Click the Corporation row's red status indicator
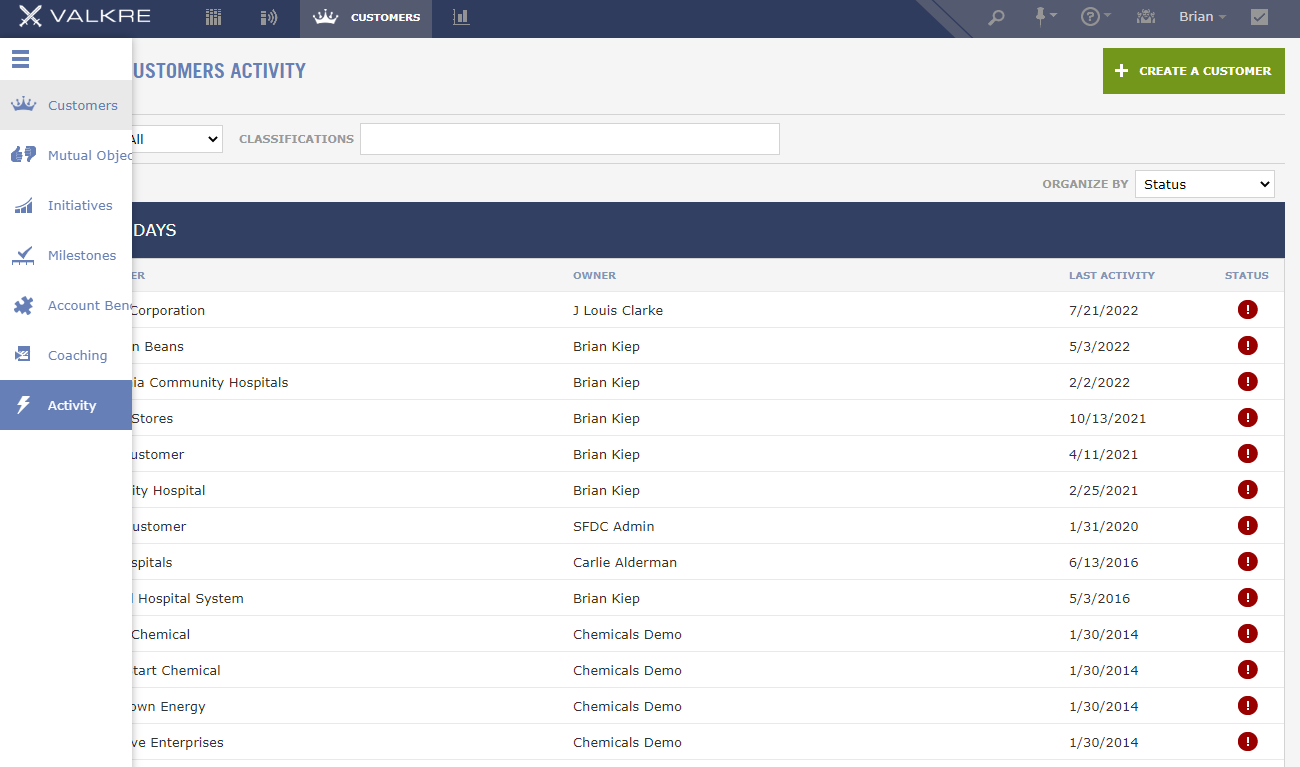 pyautogui.click(x=1247, y=309)
